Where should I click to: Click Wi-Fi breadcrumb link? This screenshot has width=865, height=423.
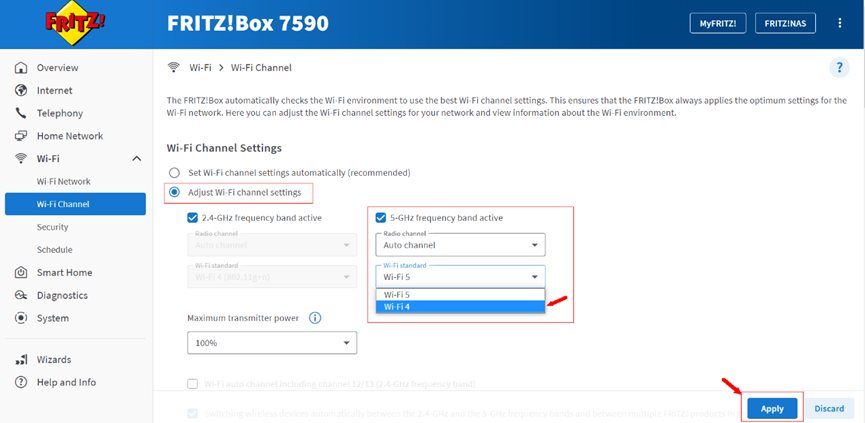[x=200, y=68]
